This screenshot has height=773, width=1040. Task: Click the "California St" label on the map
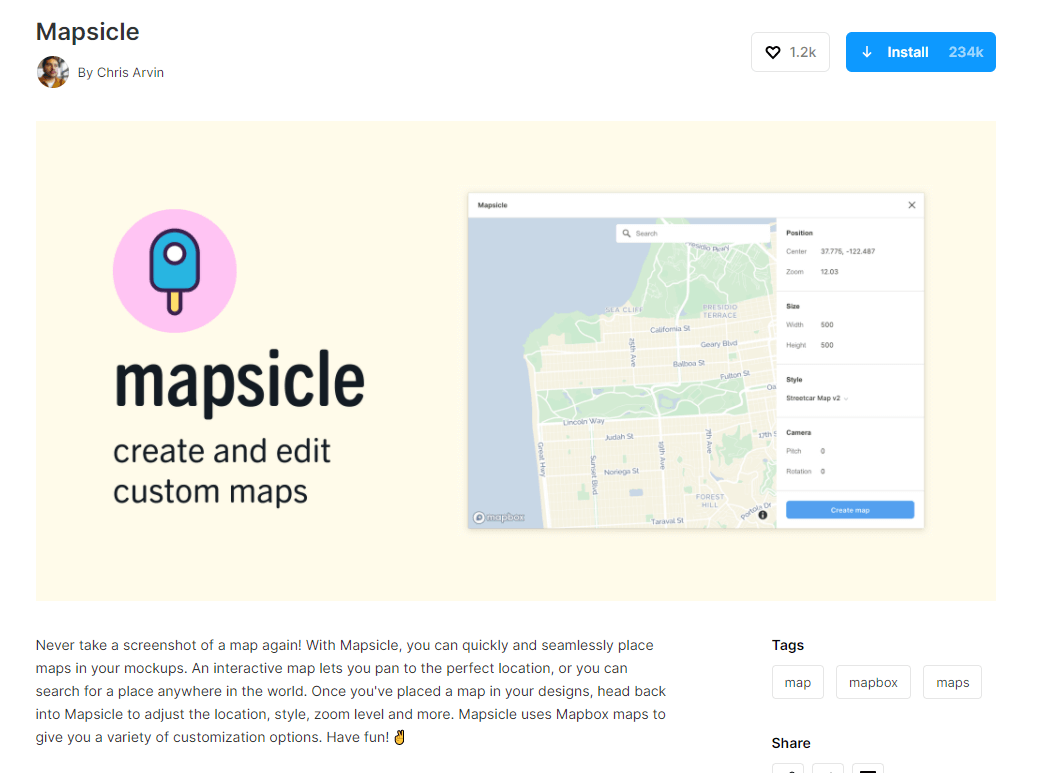[x=670, y=329]
